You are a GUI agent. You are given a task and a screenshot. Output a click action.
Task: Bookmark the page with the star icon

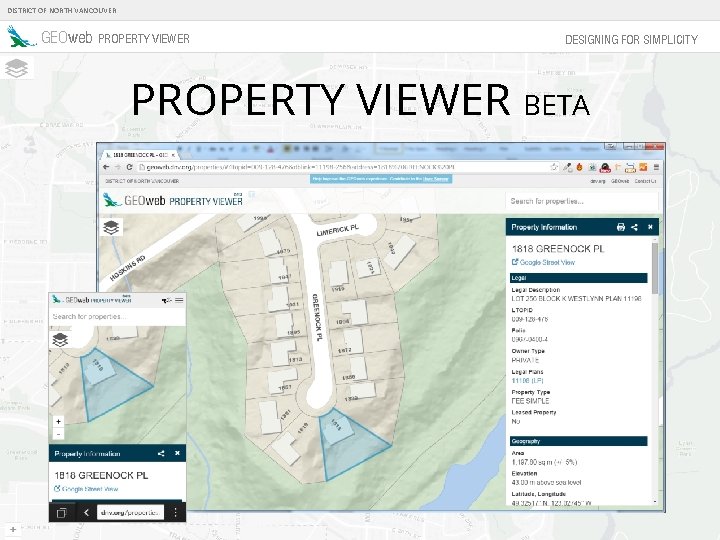[554, 167]
